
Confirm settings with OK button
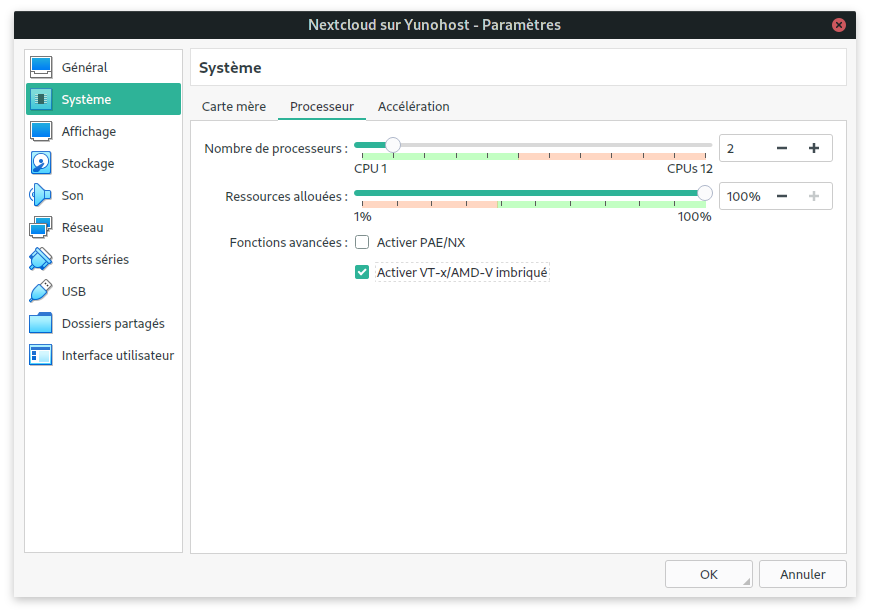point(709,574)
